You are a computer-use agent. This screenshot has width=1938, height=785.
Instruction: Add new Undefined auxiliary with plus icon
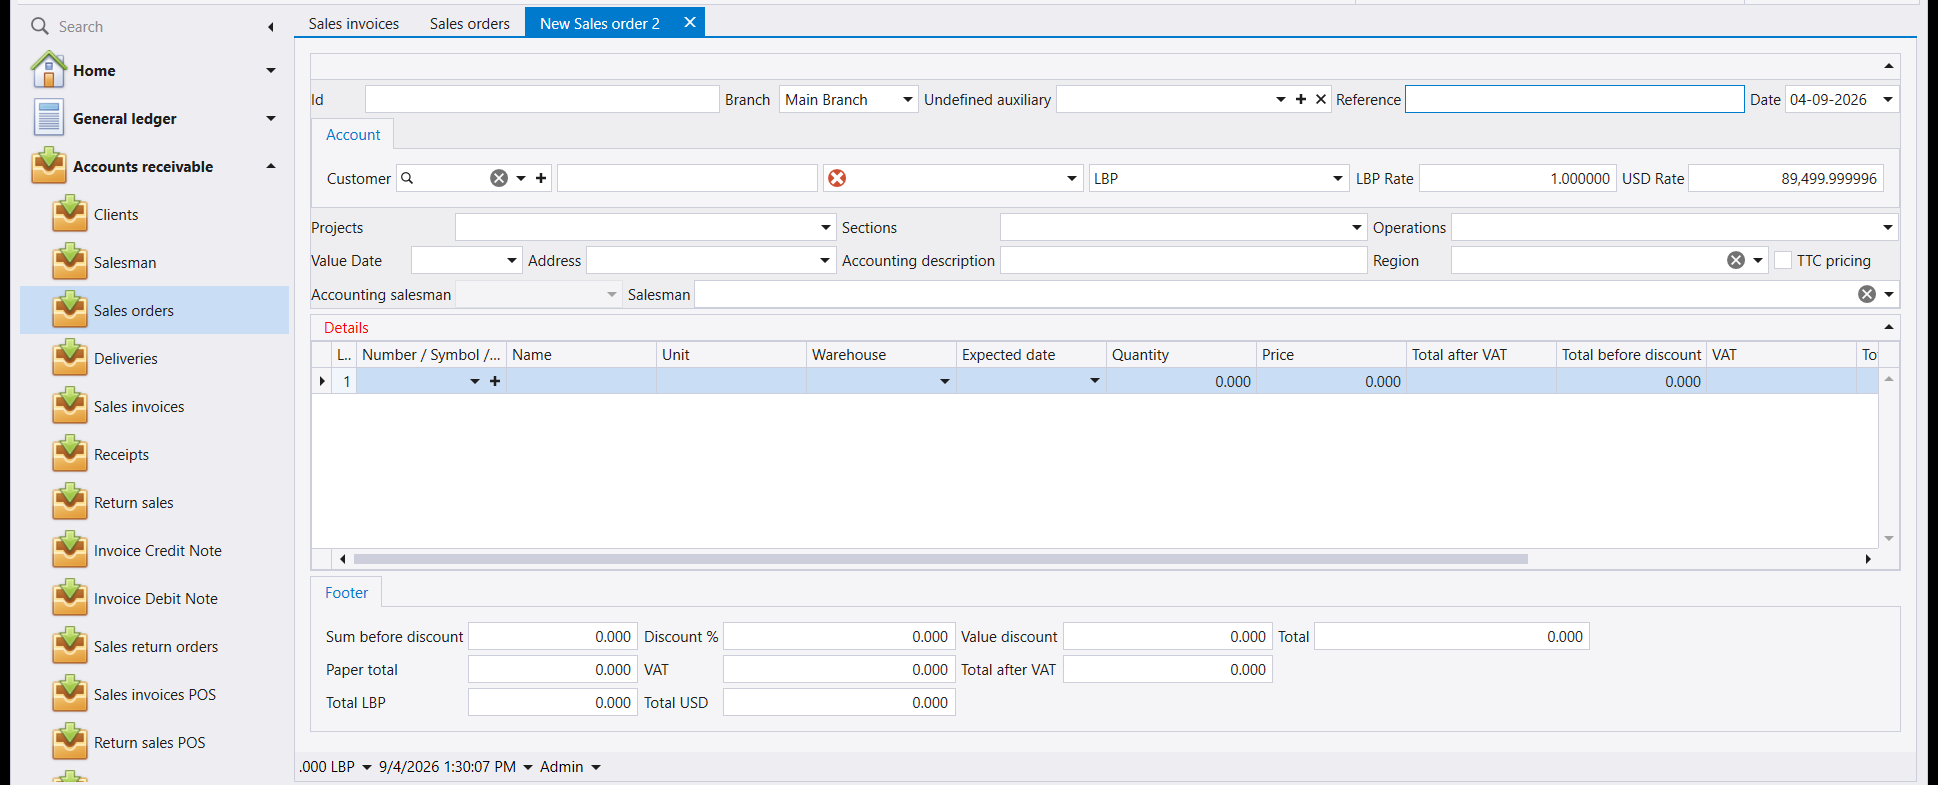[x=1301, y=99]
